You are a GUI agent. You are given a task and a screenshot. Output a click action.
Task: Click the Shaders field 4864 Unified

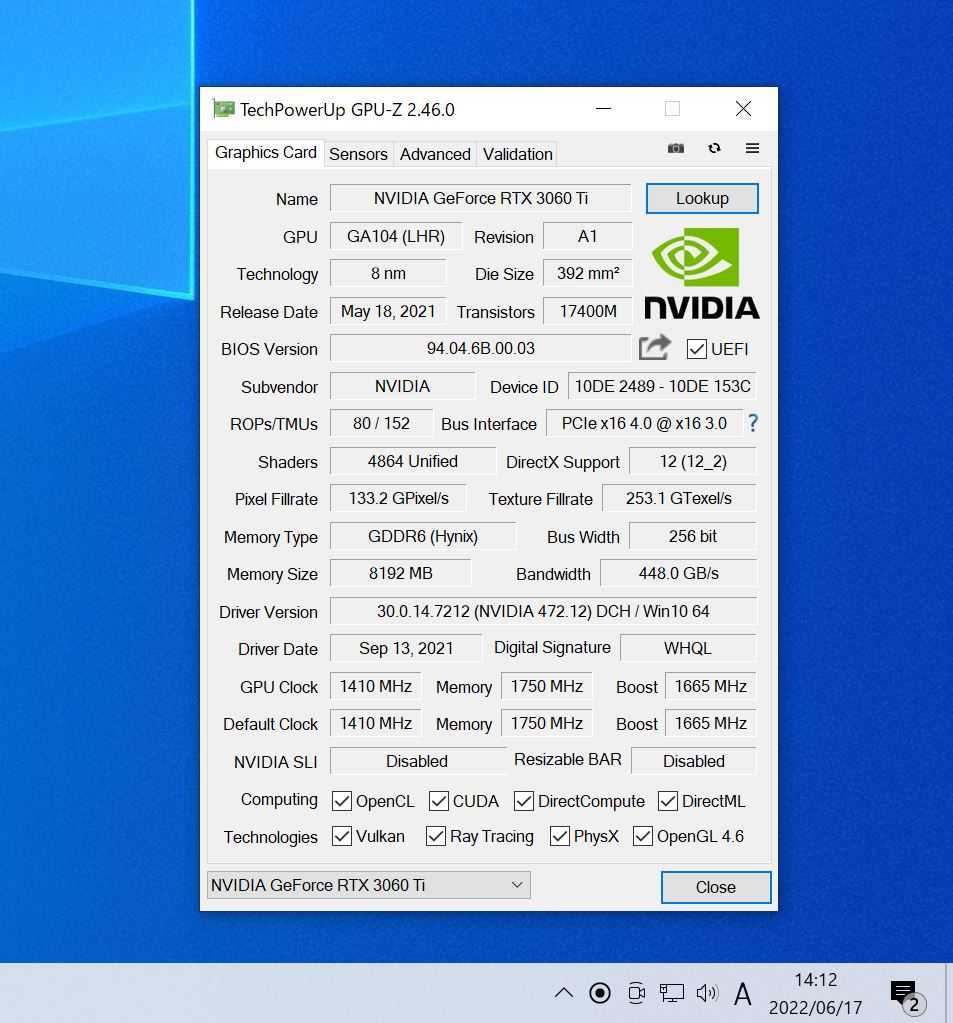click(413, 461)
